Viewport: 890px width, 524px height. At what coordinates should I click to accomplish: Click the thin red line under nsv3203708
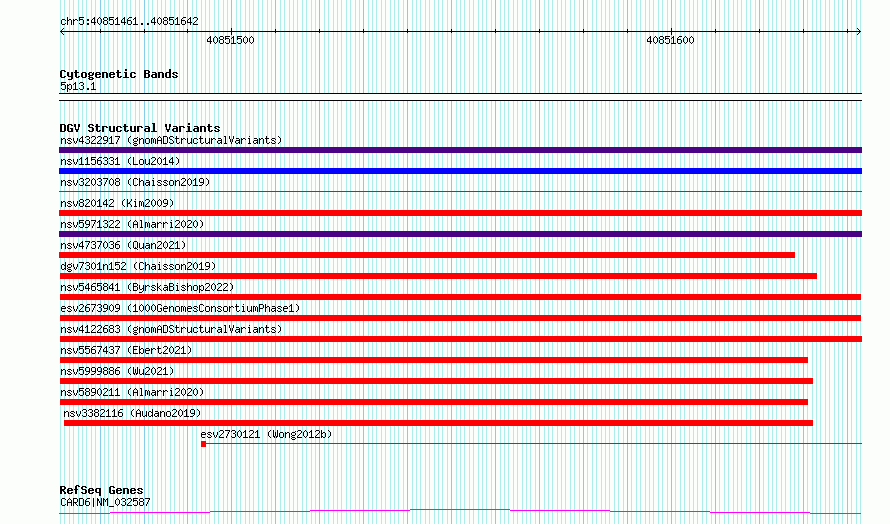point(460,192)
